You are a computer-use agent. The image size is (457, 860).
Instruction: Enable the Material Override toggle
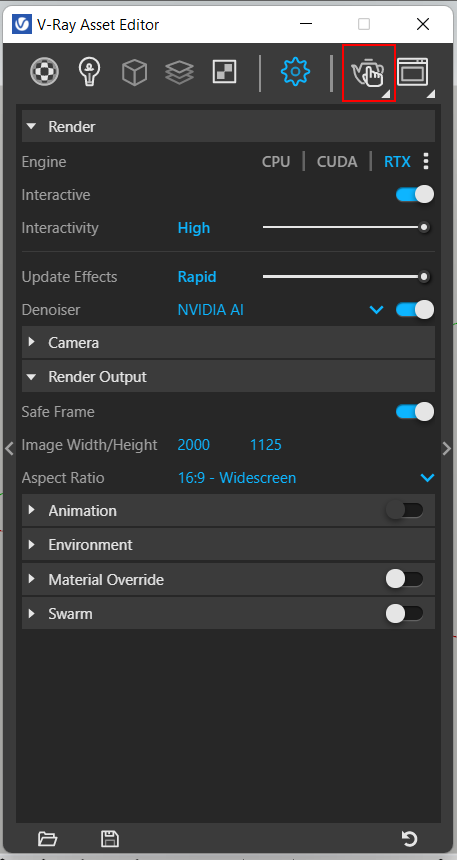[x=404, y=579]
